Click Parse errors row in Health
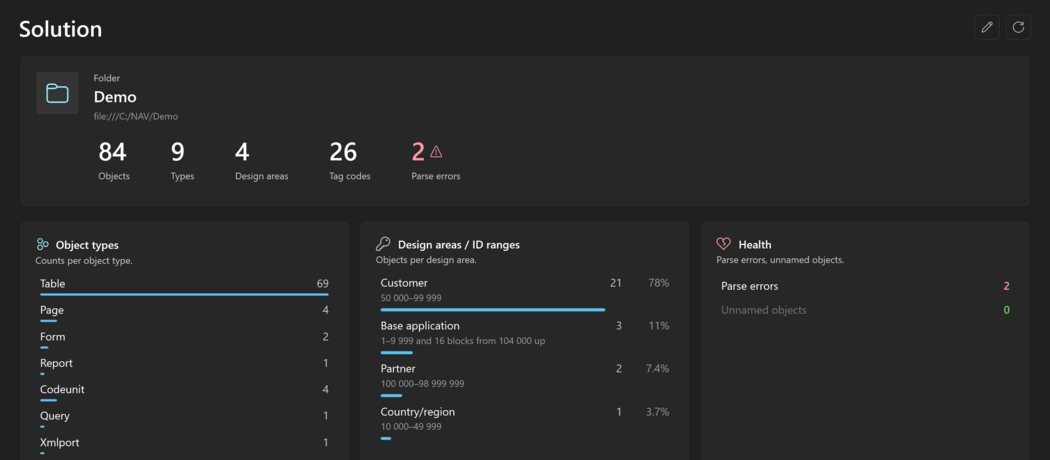 [865, 286]
